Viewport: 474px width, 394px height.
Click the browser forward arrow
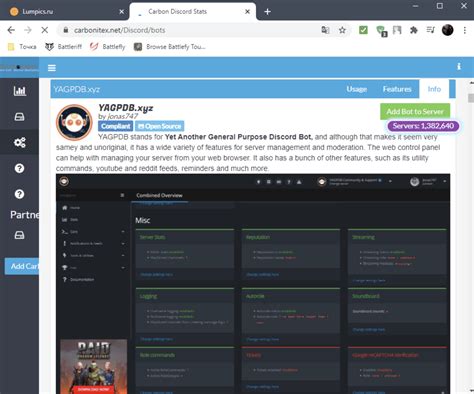[28, 30]
